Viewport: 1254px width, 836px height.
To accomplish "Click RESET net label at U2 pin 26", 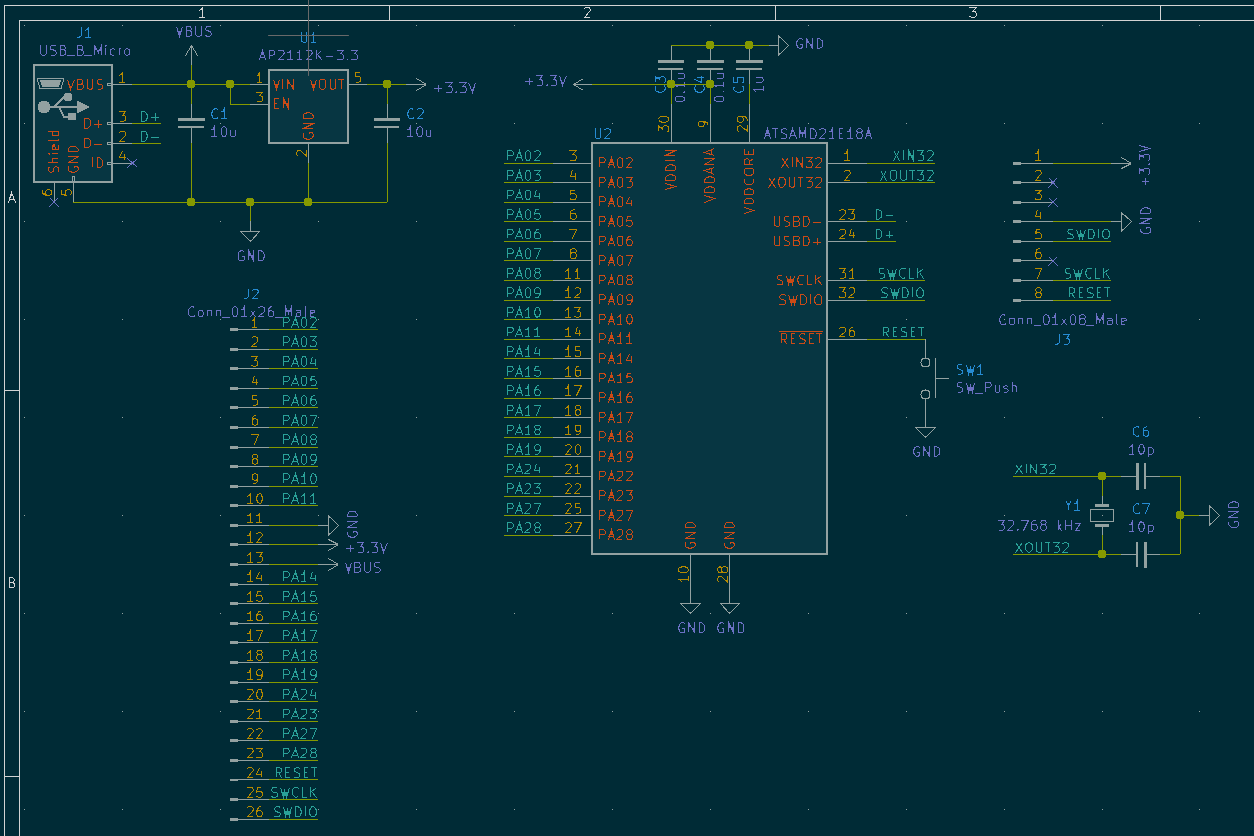I will point(903,332).
